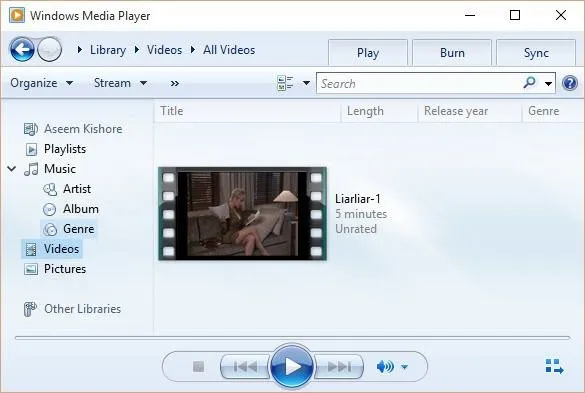Select the Liarliar-1 video thumbnail
This screenshot has width=585, height=393.
(243, 213)
